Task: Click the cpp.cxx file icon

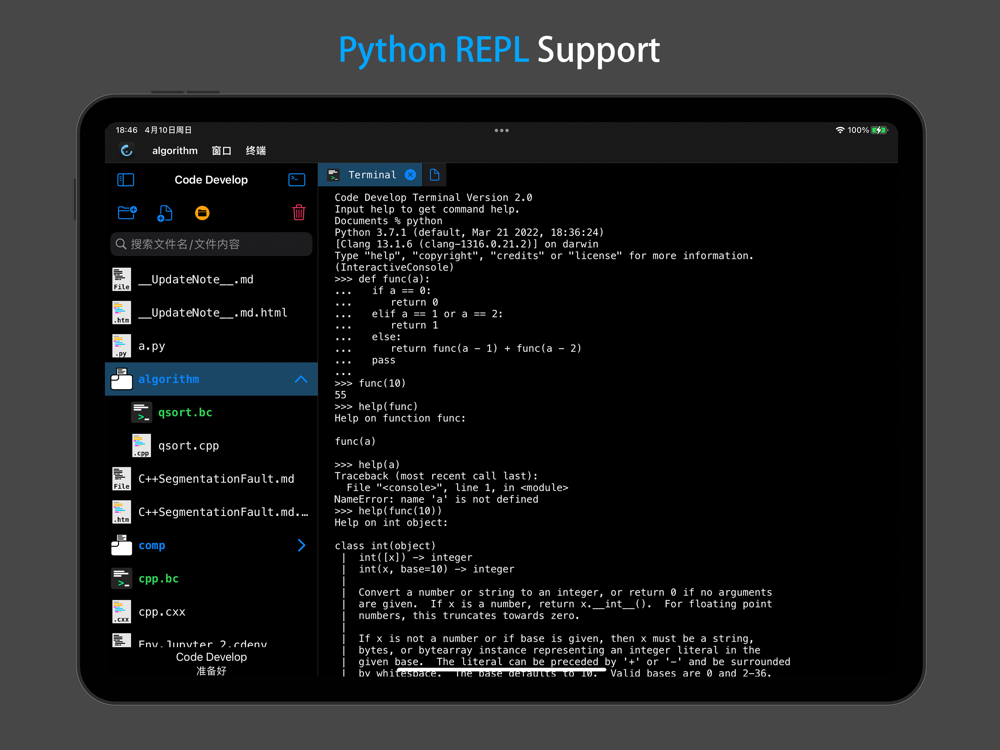Action: pyautogui.click(x=121, y=612)
